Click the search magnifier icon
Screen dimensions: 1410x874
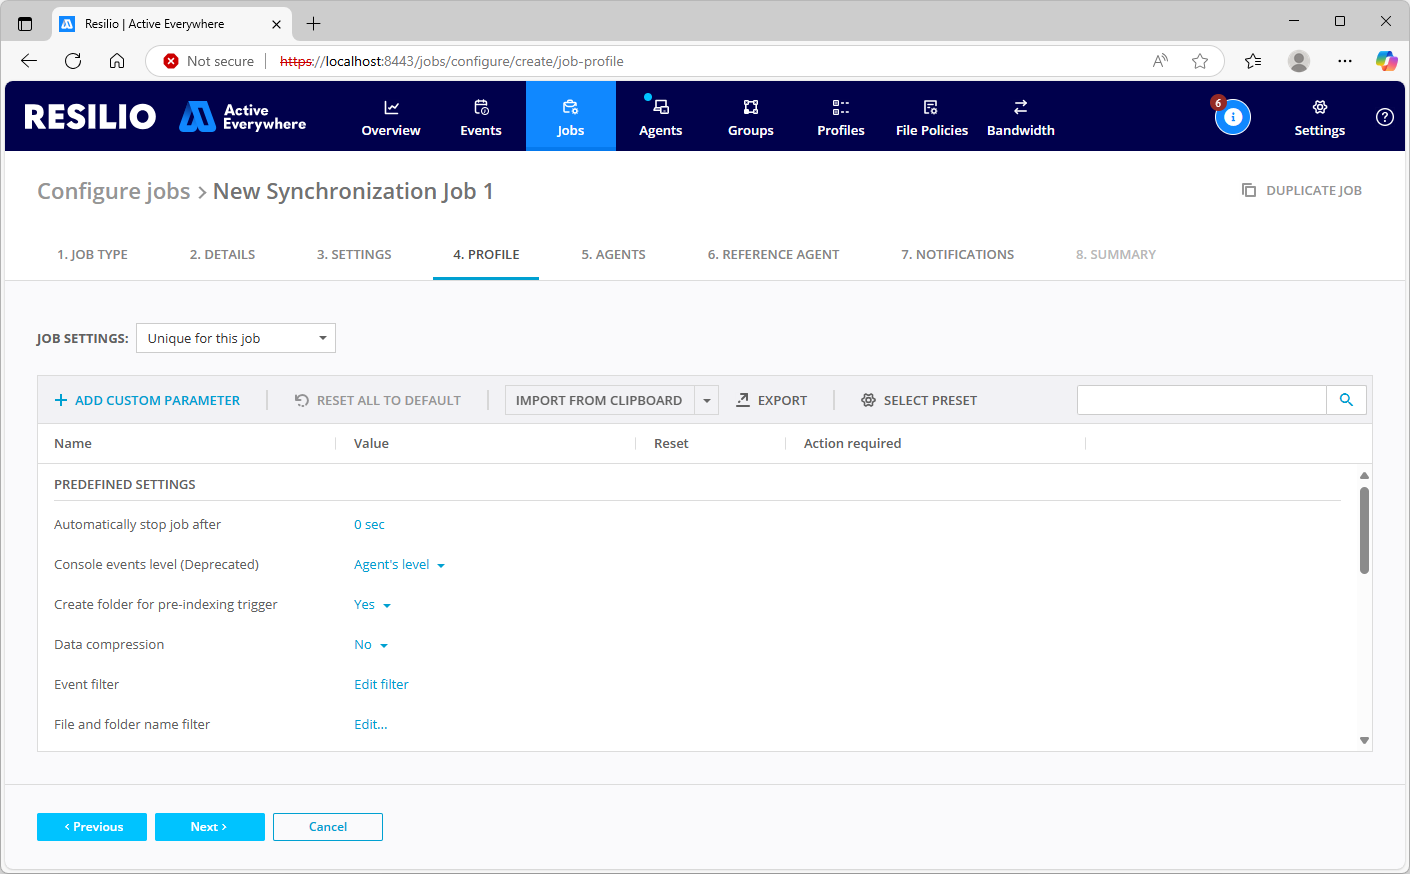(1346, 400)
